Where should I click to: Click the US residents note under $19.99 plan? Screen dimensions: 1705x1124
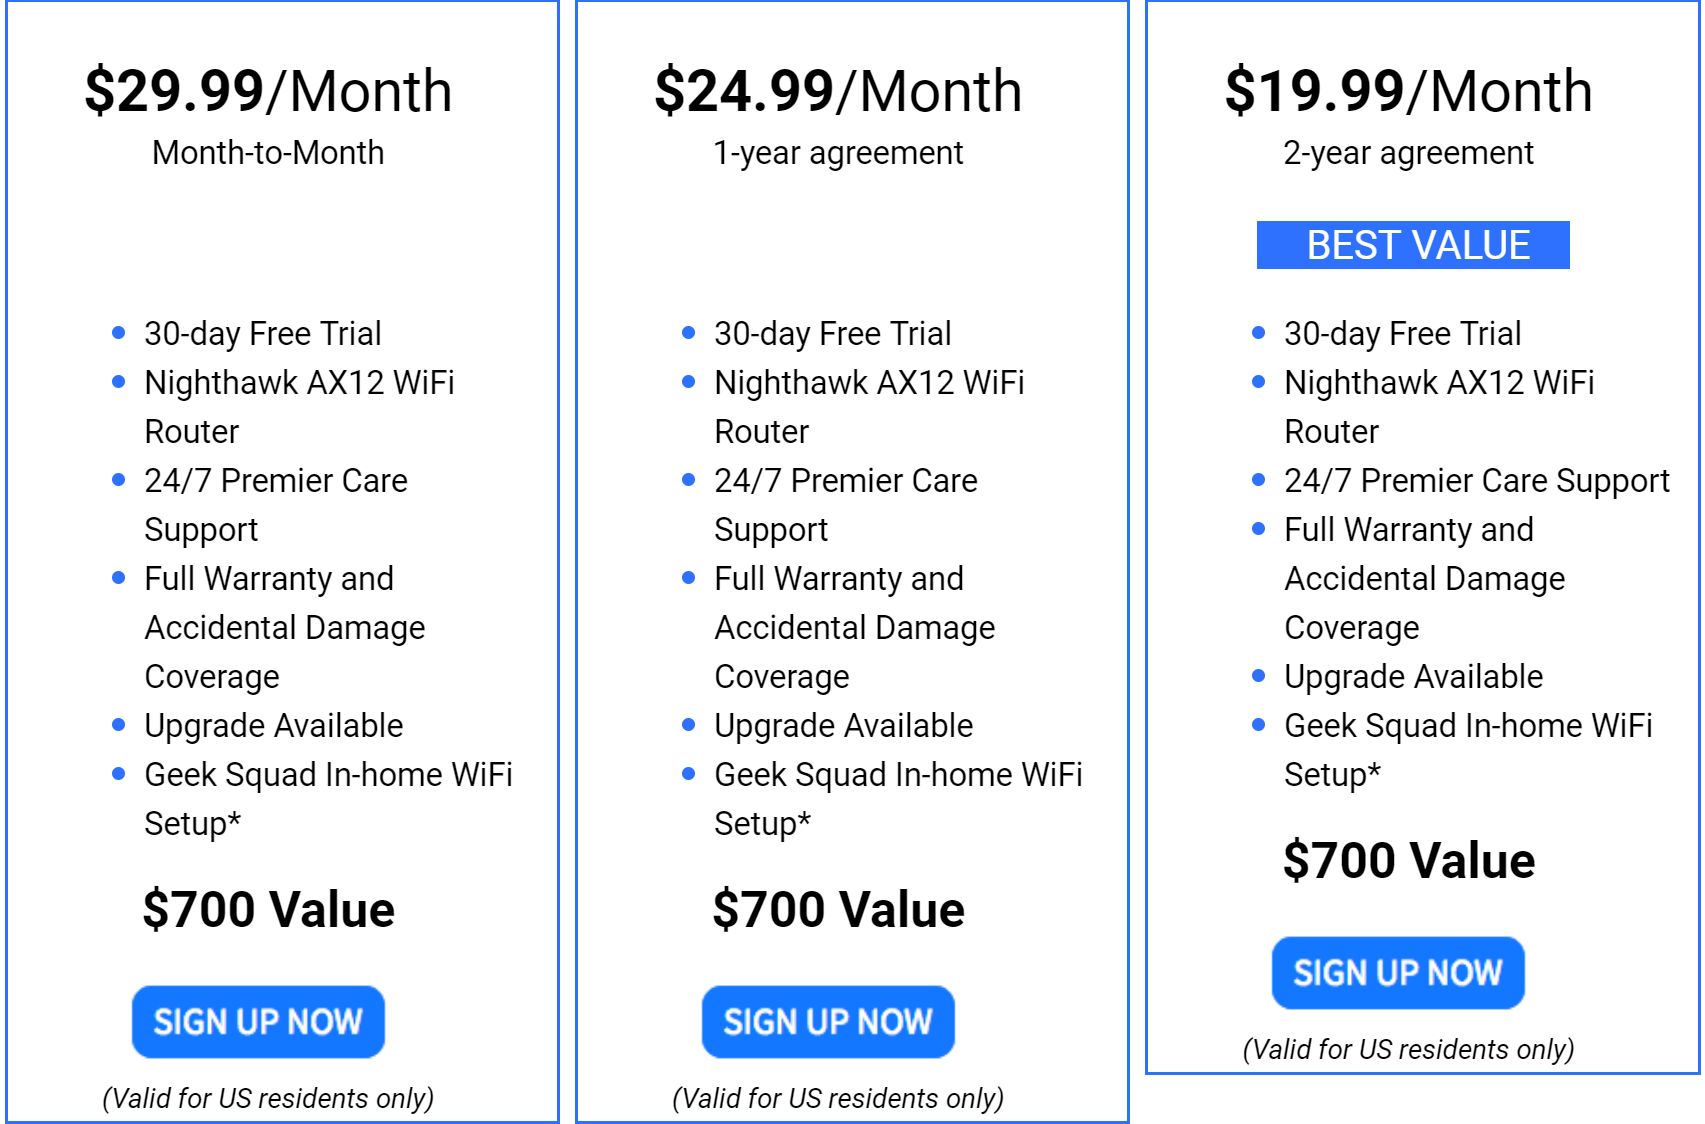pyautogui.click(x=1408, y=1049)
